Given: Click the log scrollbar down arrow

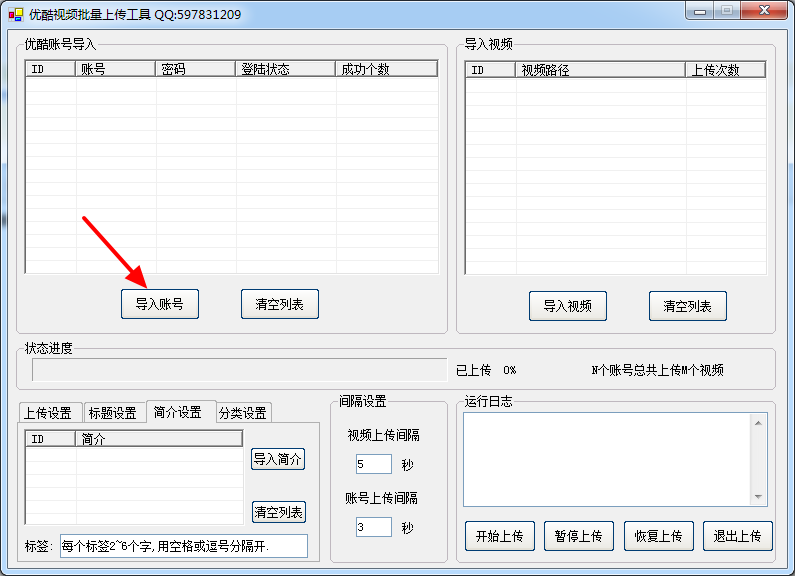Looking at the screenshot, I should tap(758, 496).
